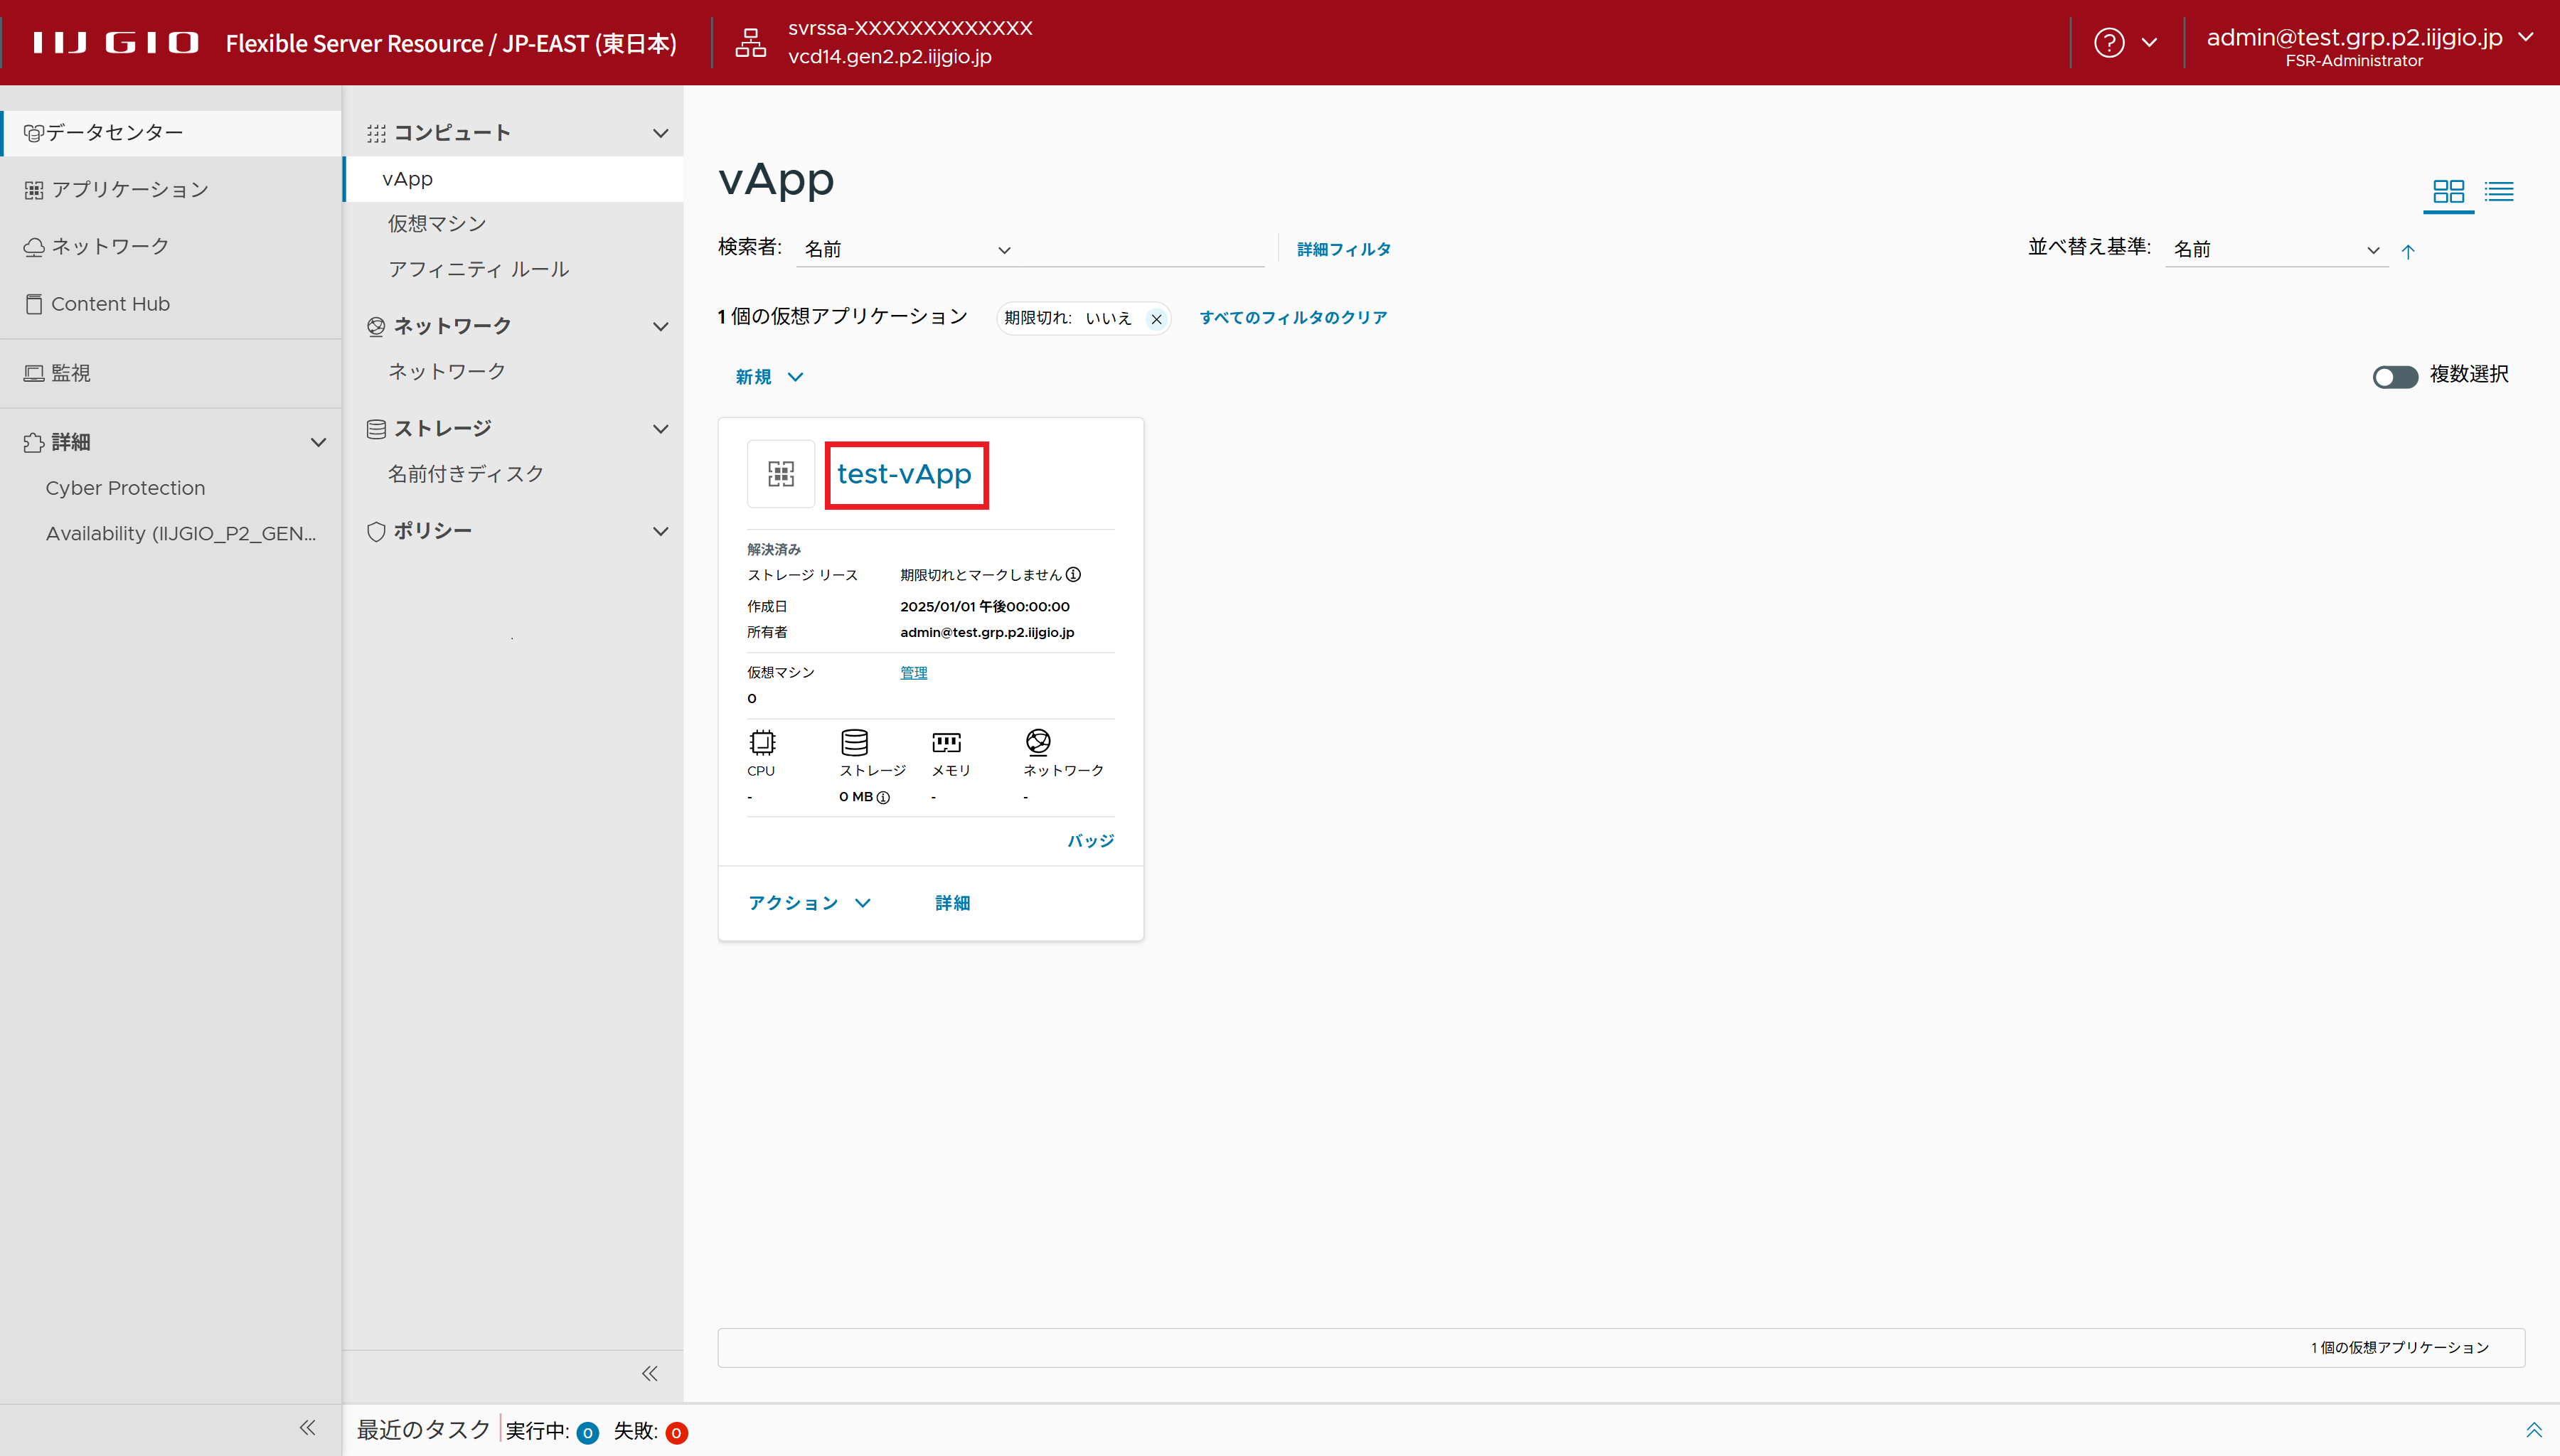This screenshot has height=1456, width=2560.
Task: Switch to grid card view icon
Action: [2448, 191]
